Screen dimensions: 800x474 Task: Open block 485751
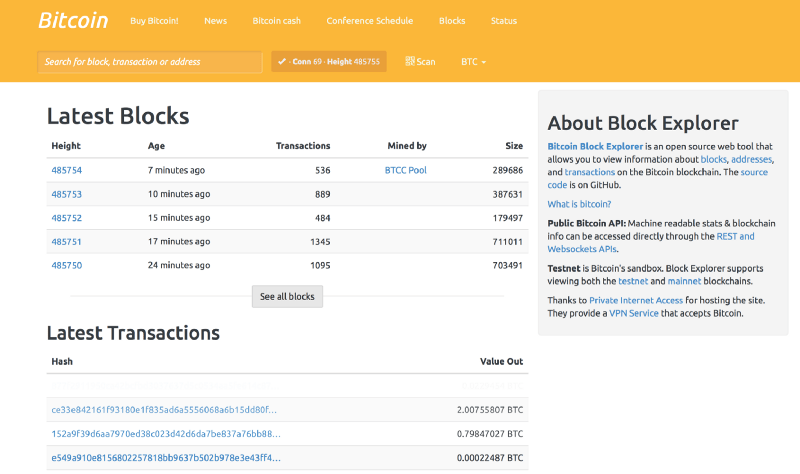[x=66, y=242]
